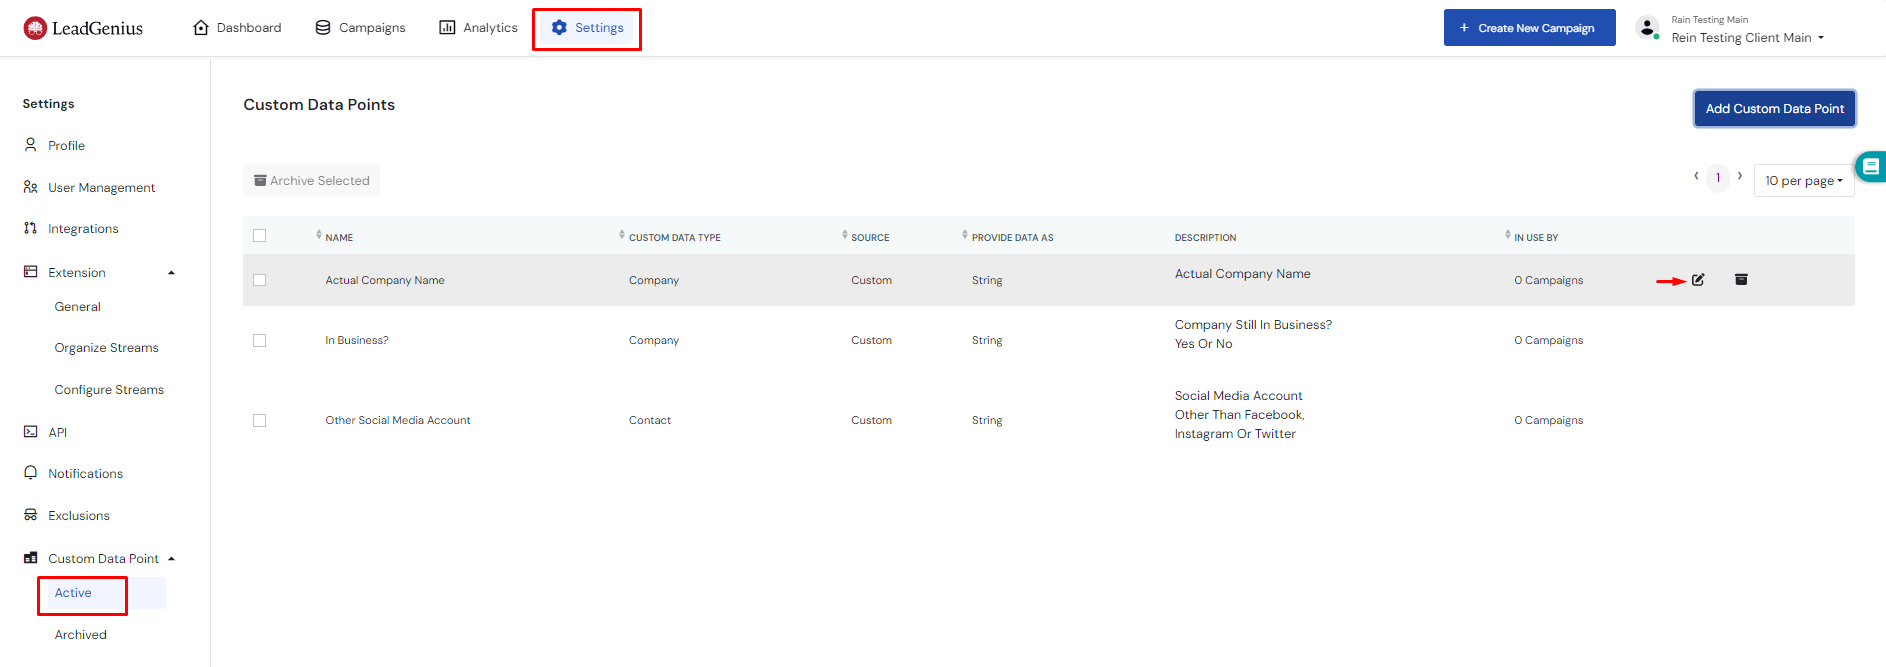Viewport: 1886px width, 667px height.
Task: Open Notifications link
Action: click(86, 474)
